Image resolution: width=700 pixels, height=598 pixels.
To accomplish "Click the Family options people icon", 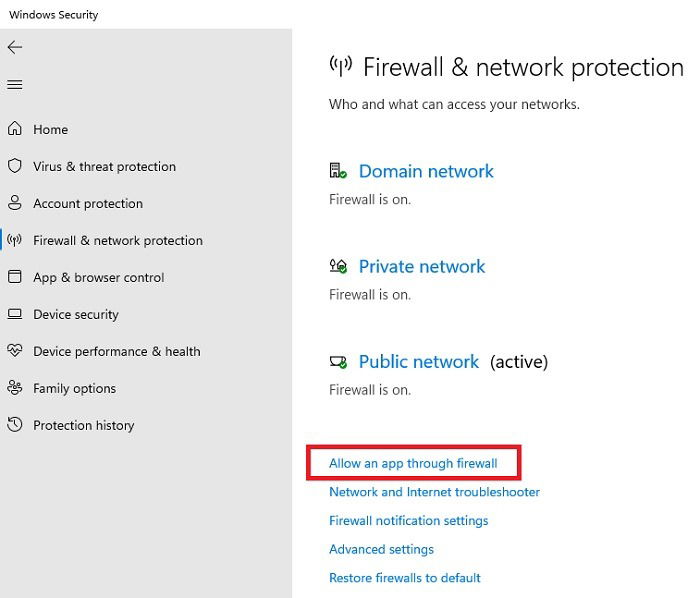I will tap(15, 388).
